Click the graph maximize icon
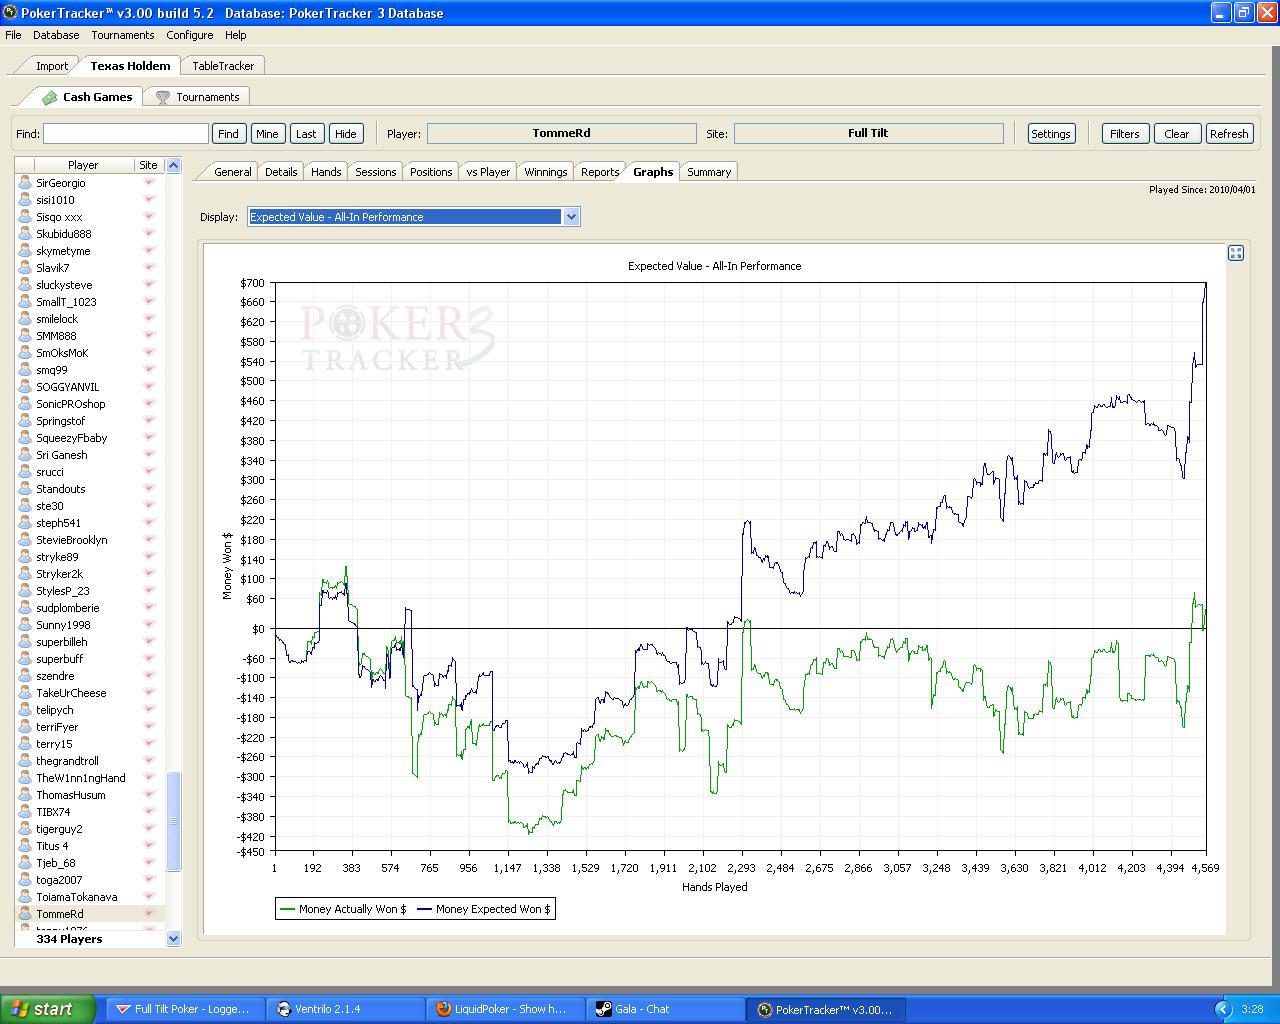1280x1024 pixels. tap(1236, 253)
